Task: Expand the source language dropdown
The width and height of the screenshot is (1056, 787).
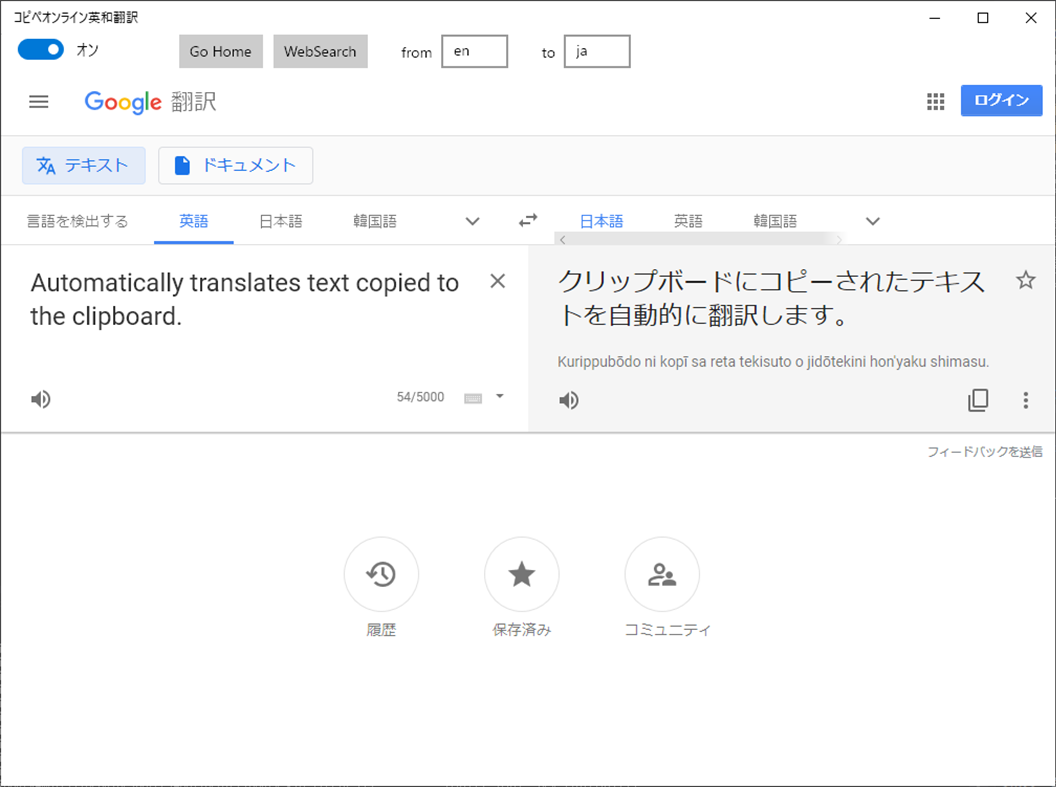Action: pyautogui.click(x=471, y=221)
